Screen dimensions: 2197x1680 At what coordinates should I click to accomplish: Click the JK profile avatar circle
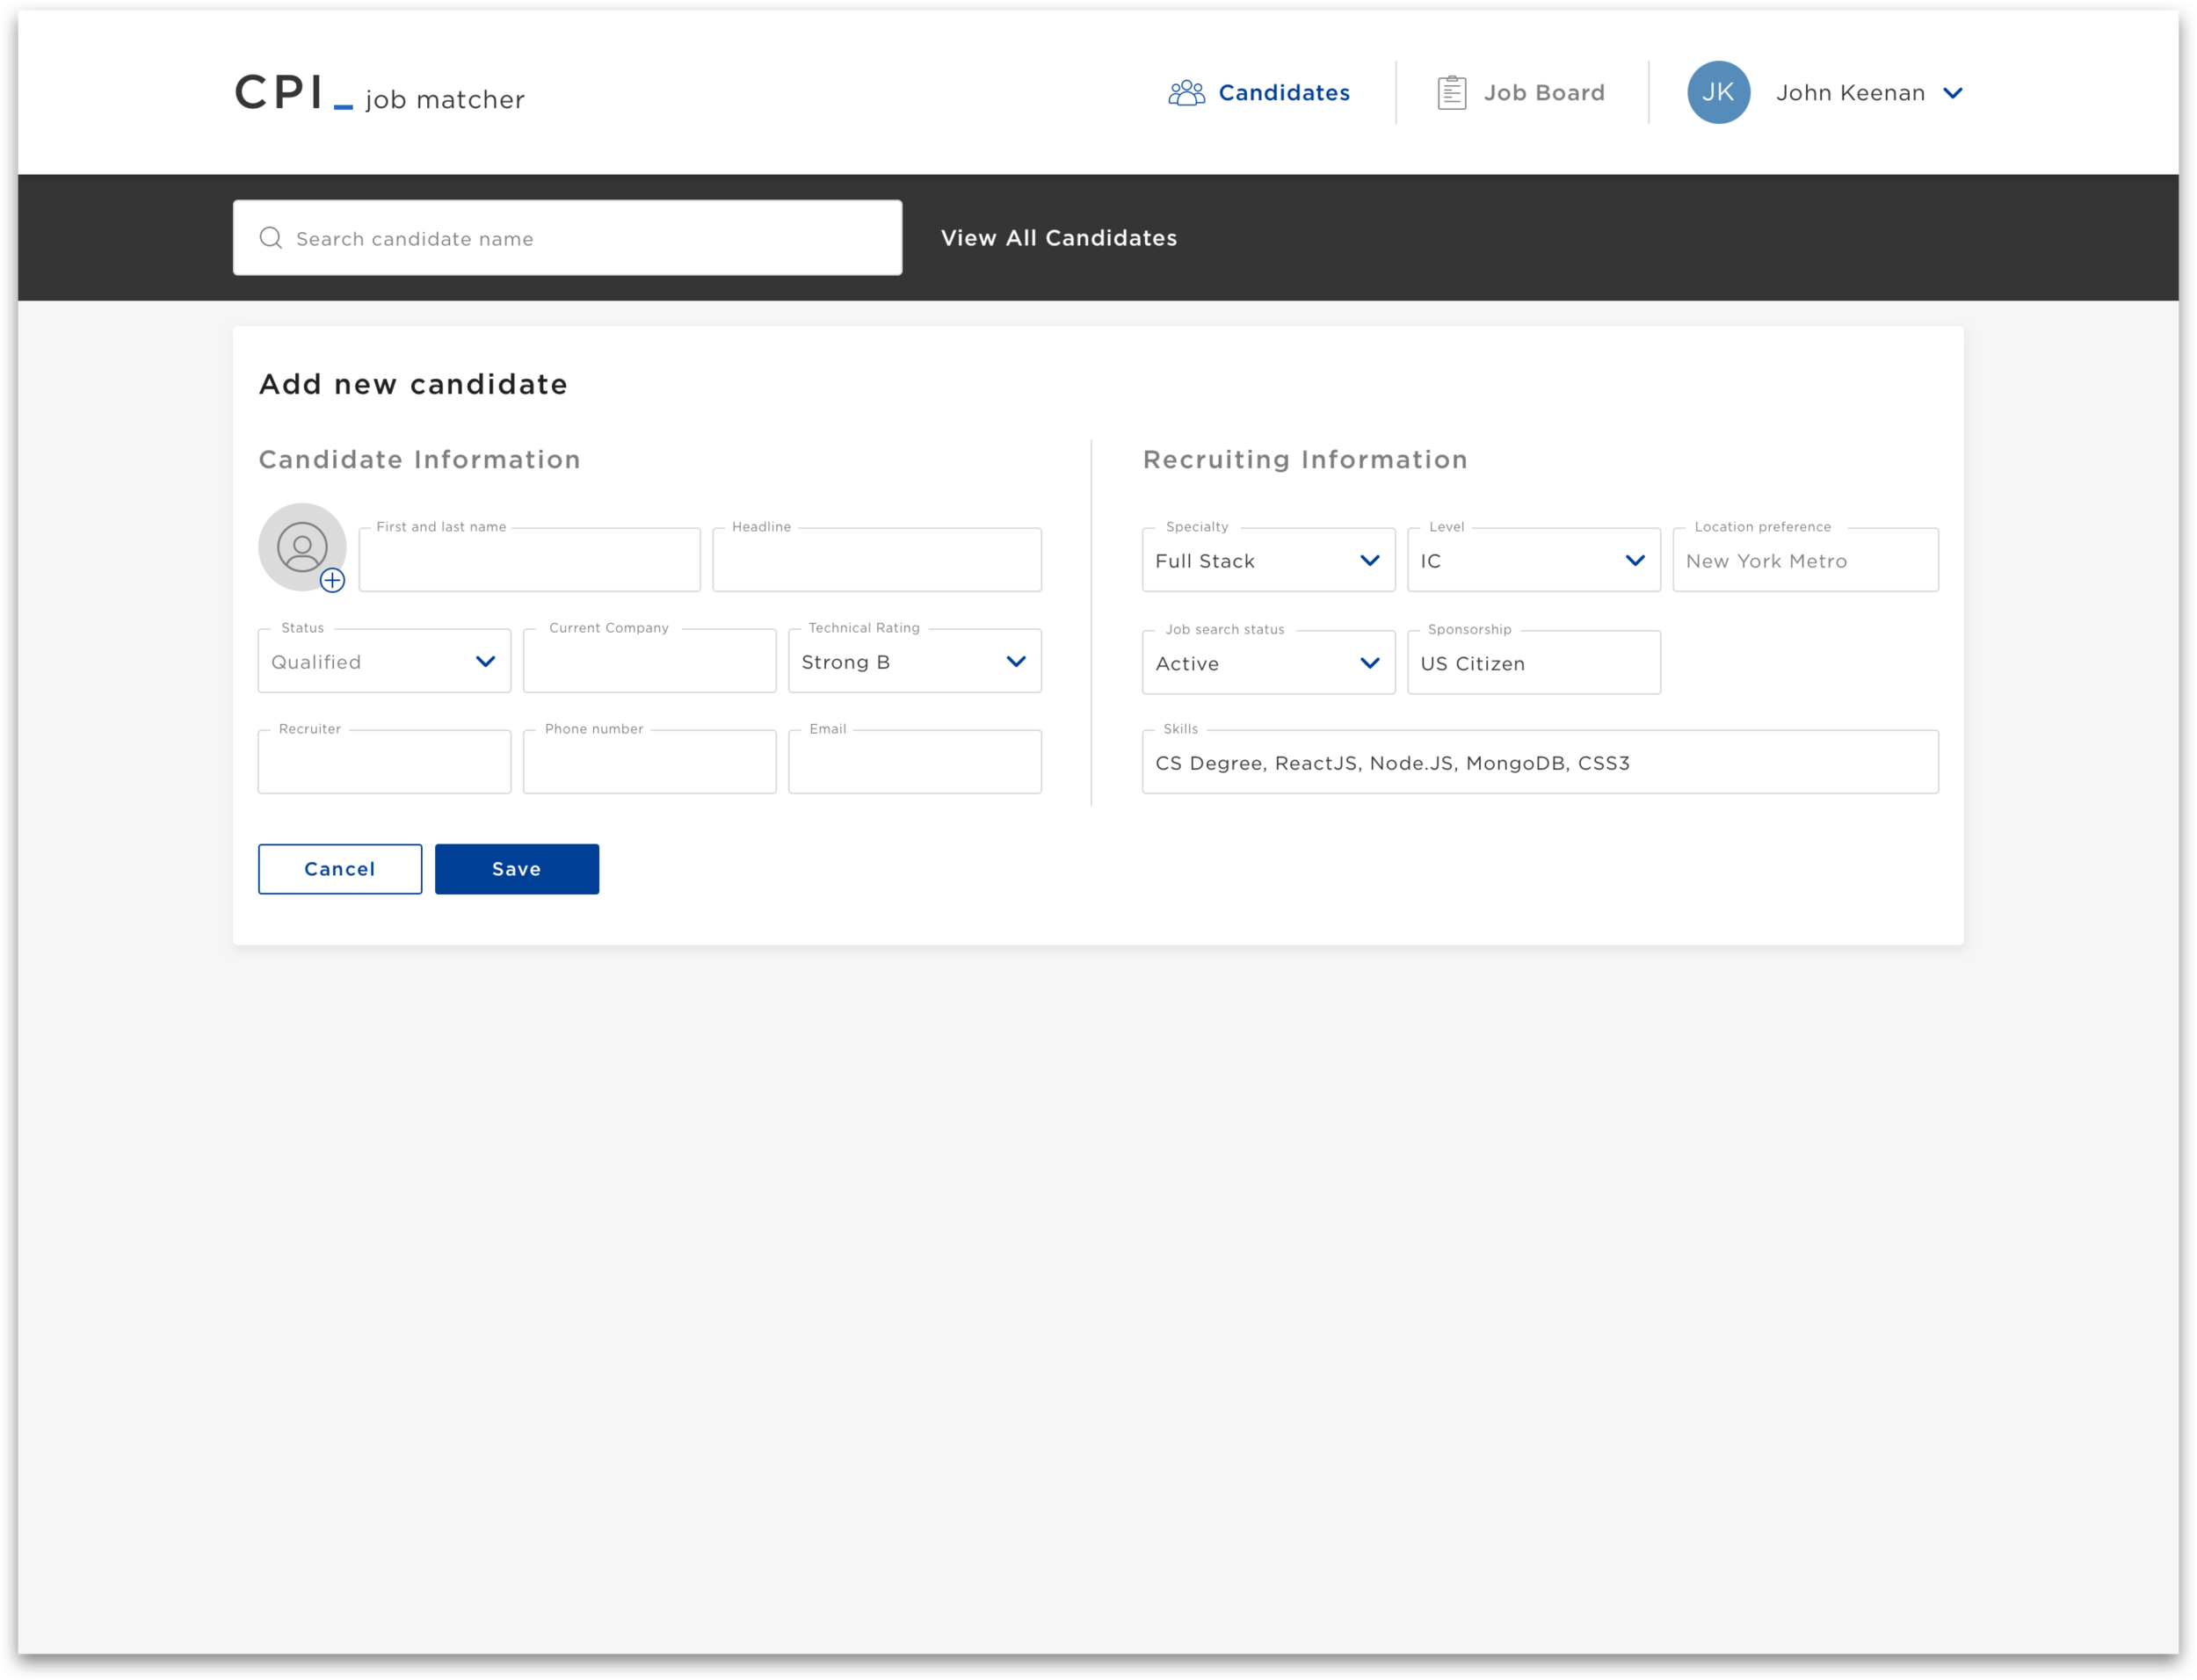(1718, 92)
